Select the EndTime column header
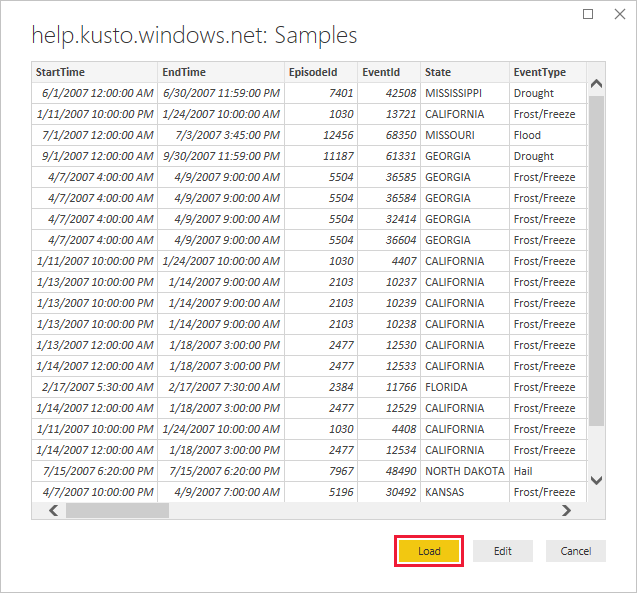This screenshot has height=593, width=637. click(220, 72)
